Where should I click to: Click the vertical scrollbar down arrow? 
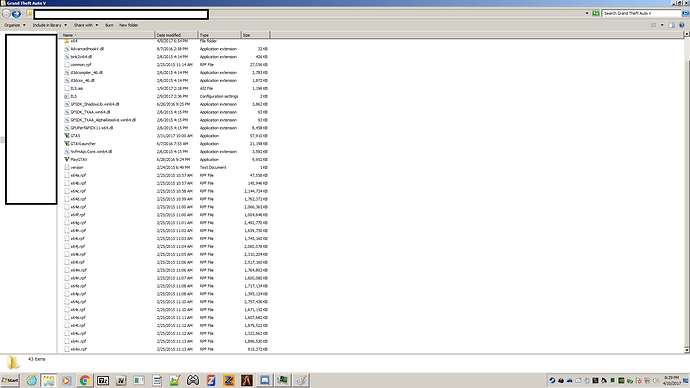pyautogui.click(x=686, y=350)
